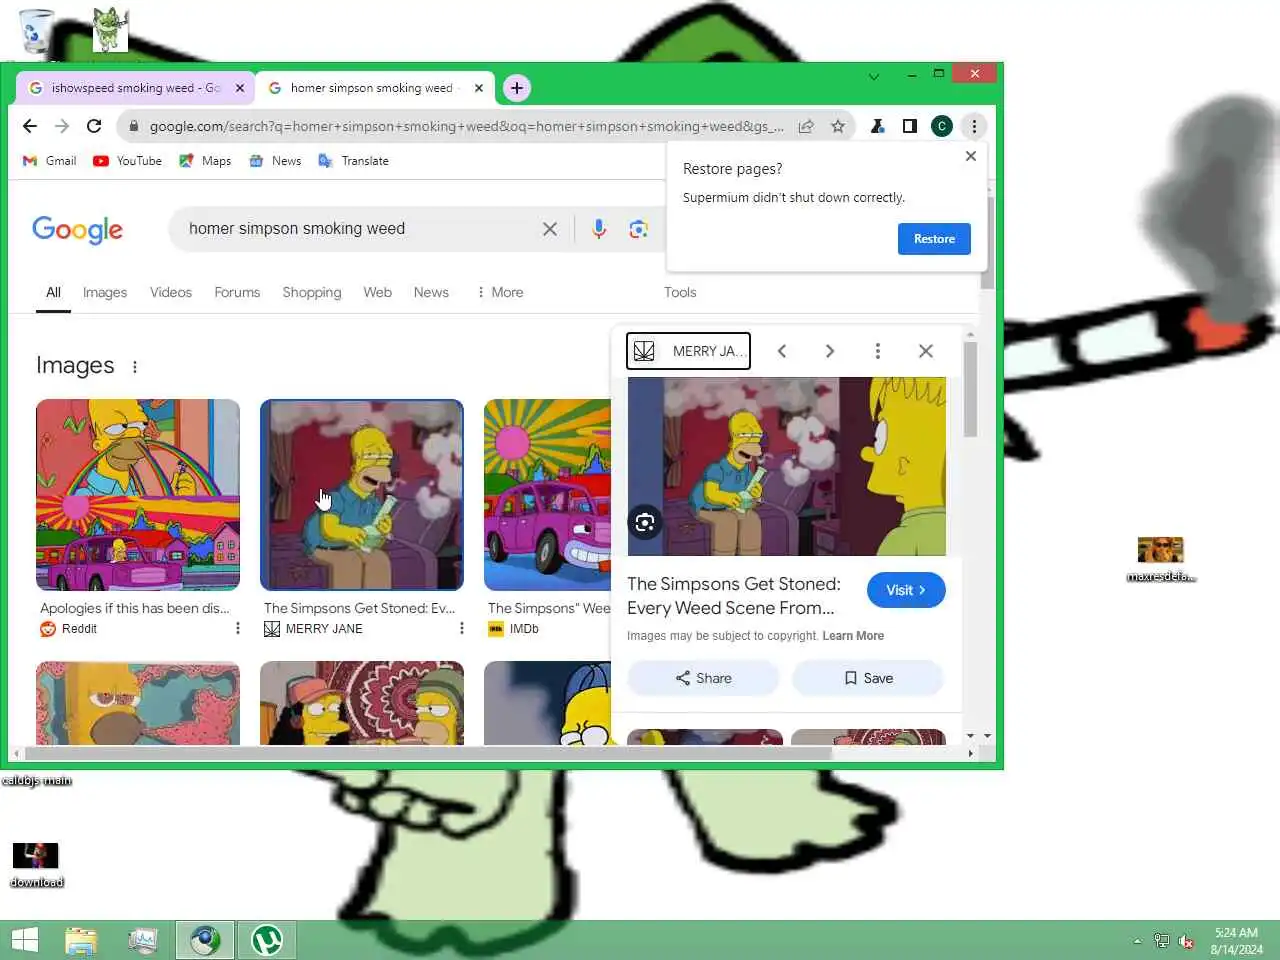Select the Web search filter
The width and height of the screenshot is (1280, 960).
click(378, 292)
